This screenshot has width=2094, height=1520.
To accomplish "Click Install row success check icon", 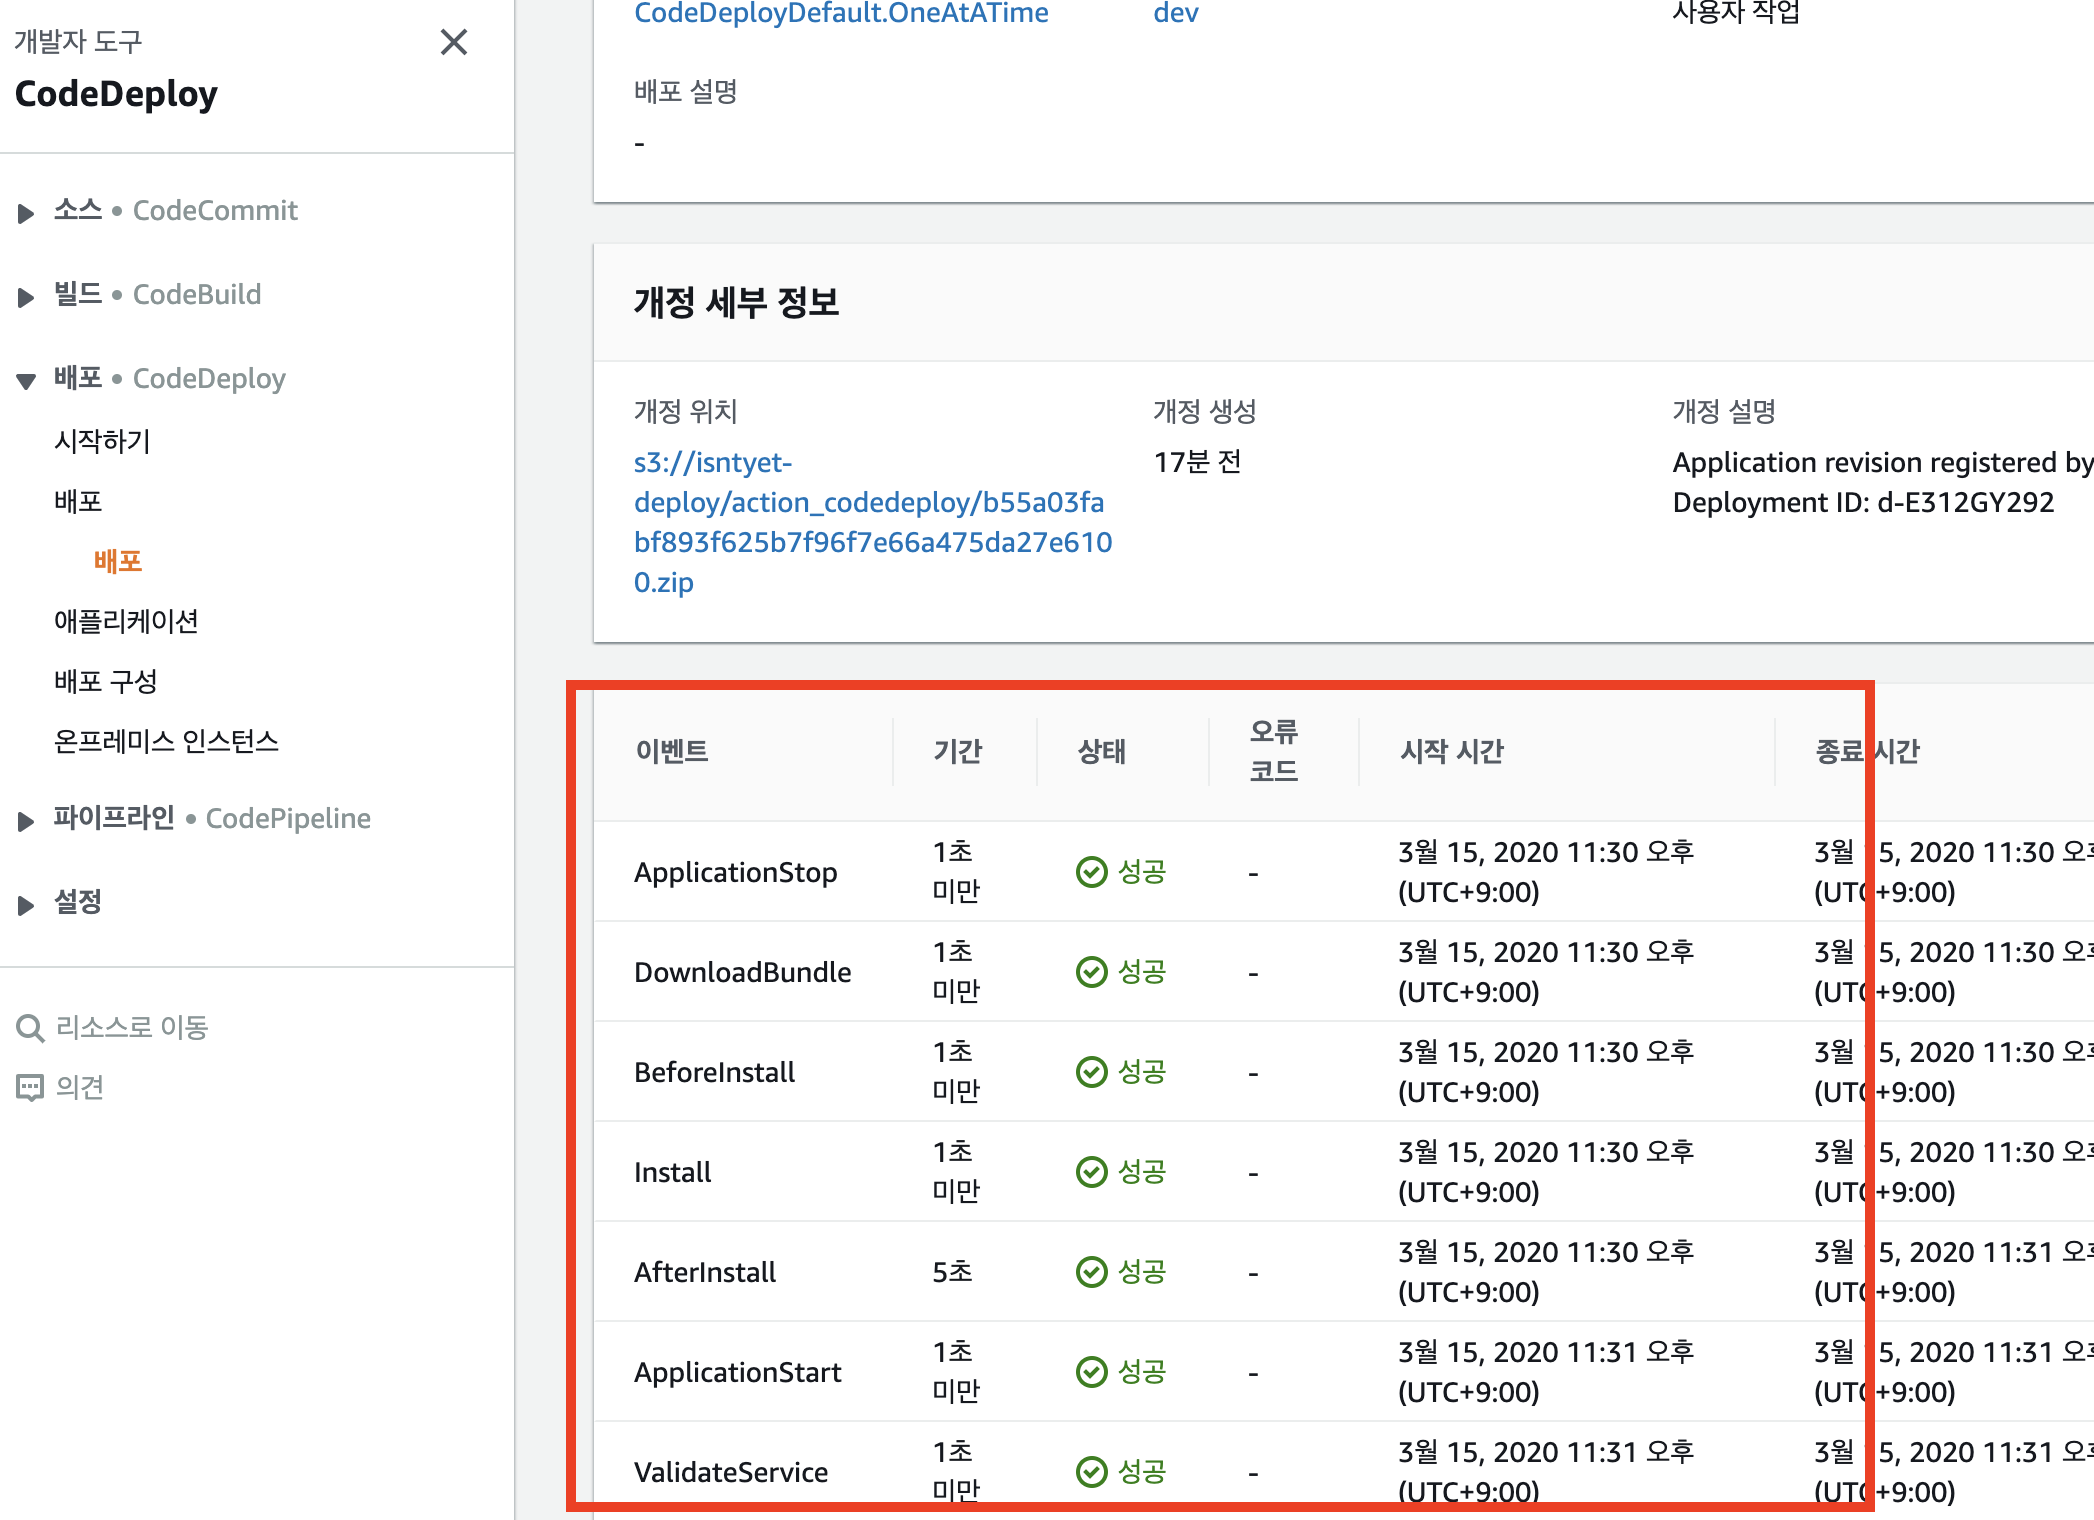I will (1092, 1172).
